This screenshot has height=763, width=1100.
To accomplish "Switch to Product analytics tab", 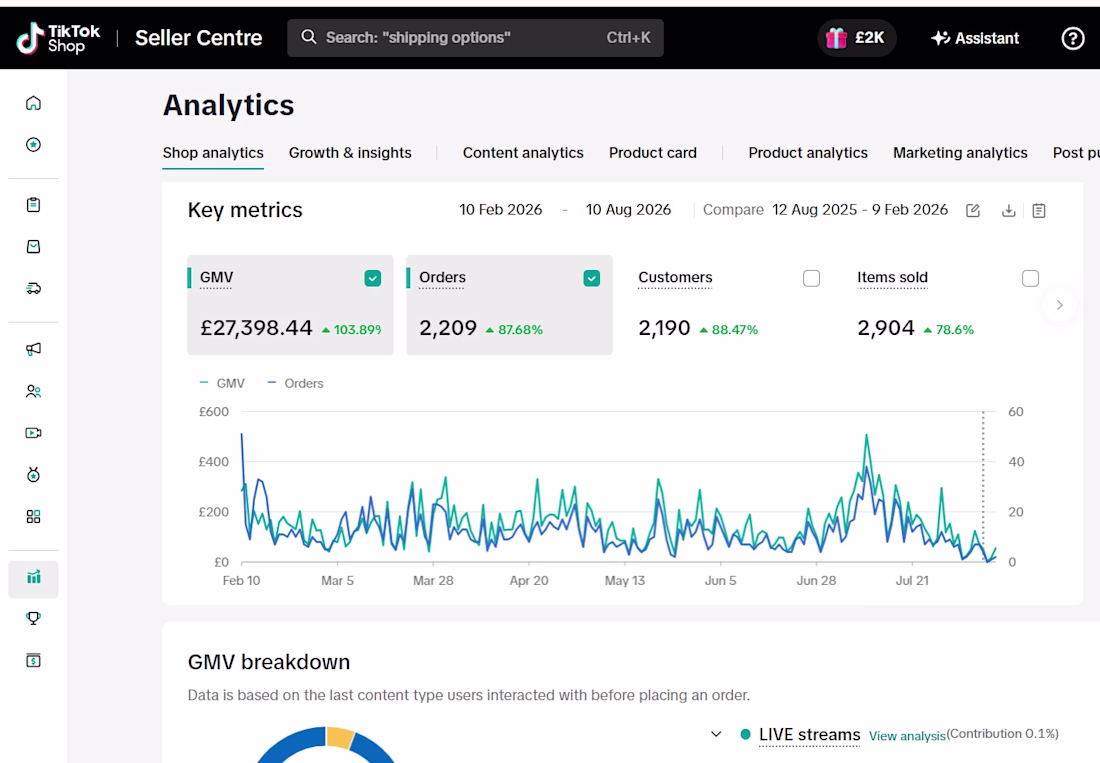I will [807, 153].
